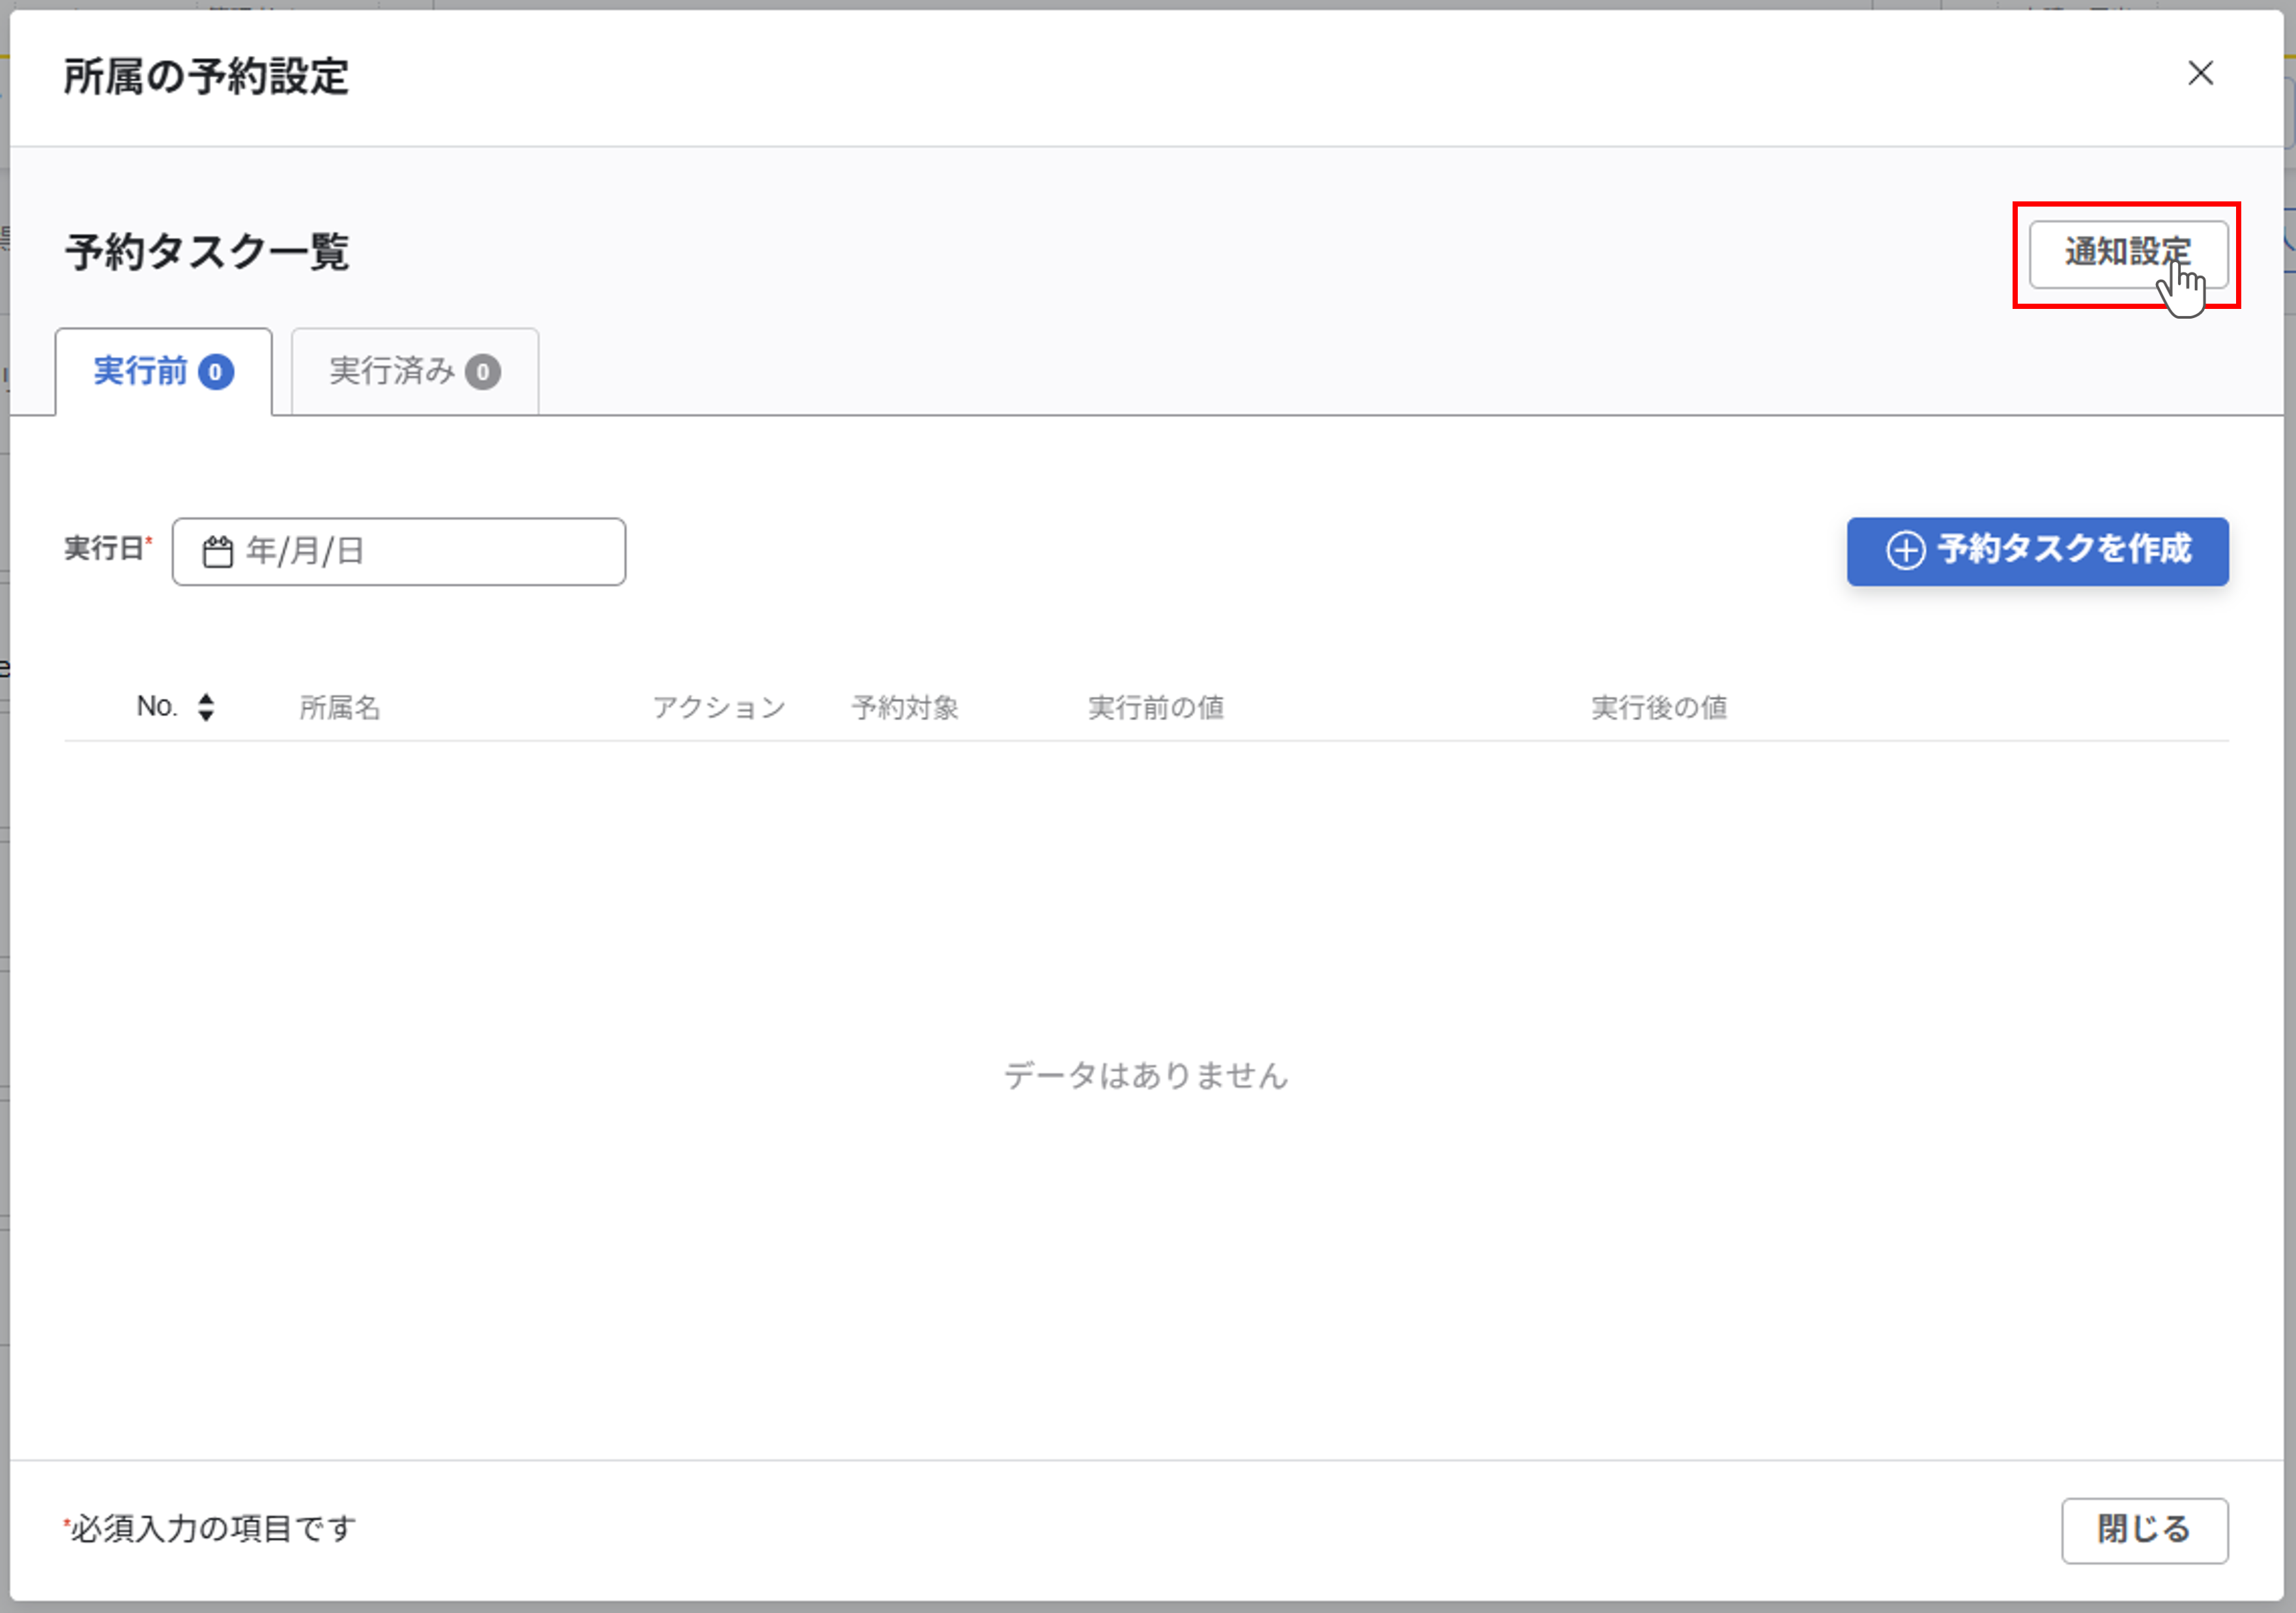Click the データはありません empty message
The width and height of the screenshot is (2296, 1613).
pos(1146,1076)
